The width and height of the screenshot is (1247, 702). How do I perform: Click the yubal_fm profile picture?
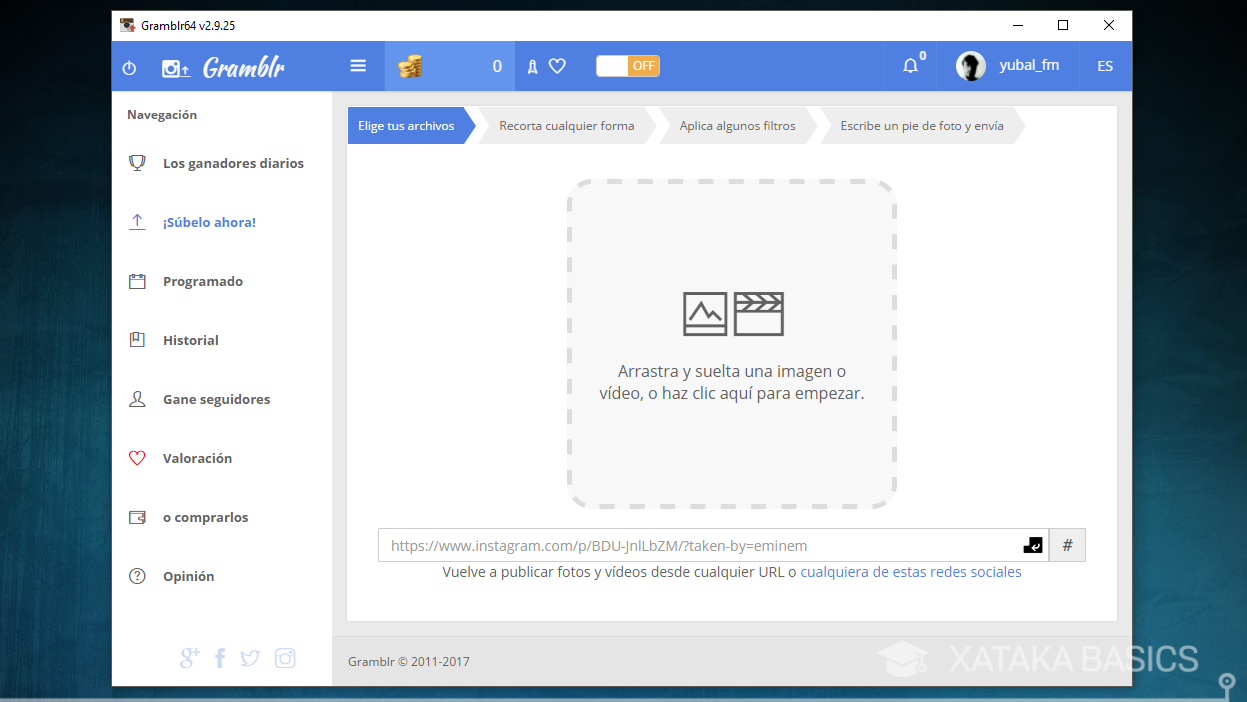tap(970, 65)
